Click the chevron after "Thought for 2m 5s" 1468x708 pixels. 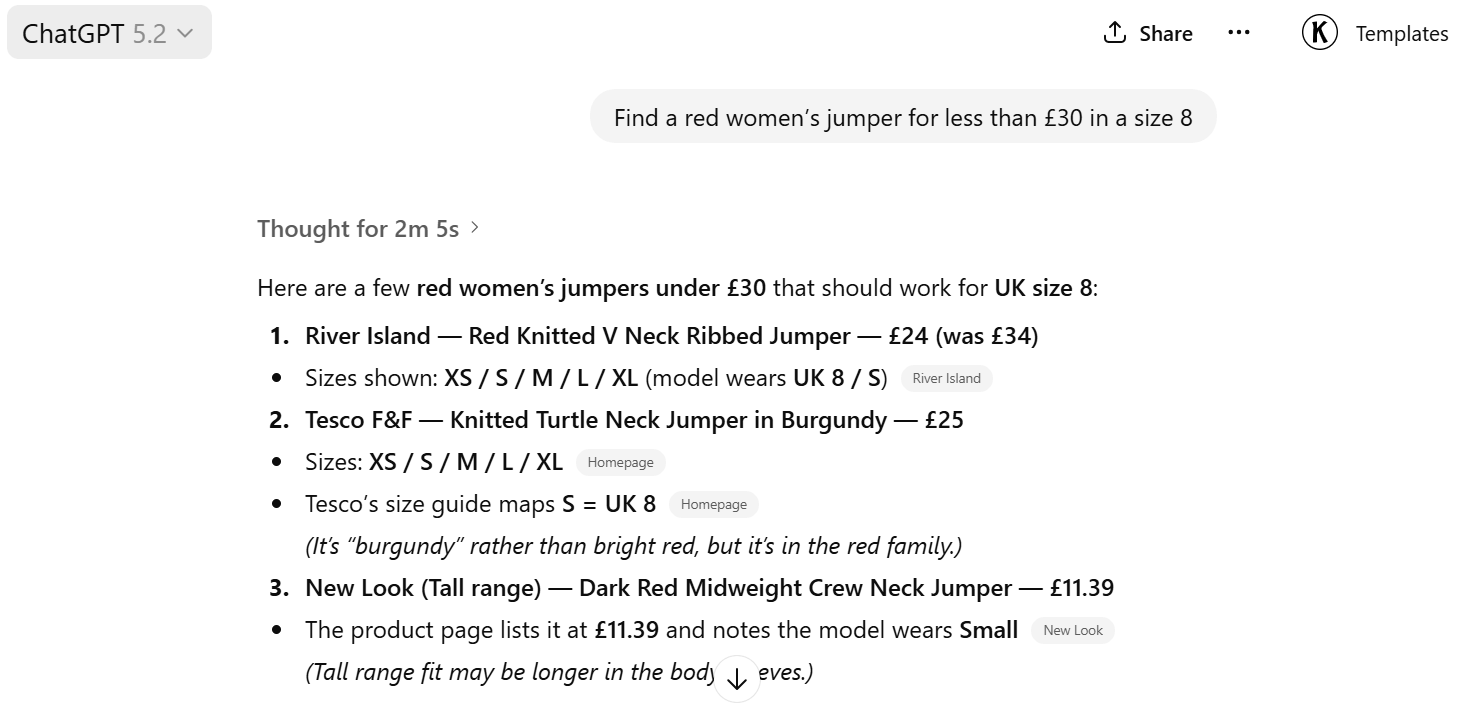[475, 228]
